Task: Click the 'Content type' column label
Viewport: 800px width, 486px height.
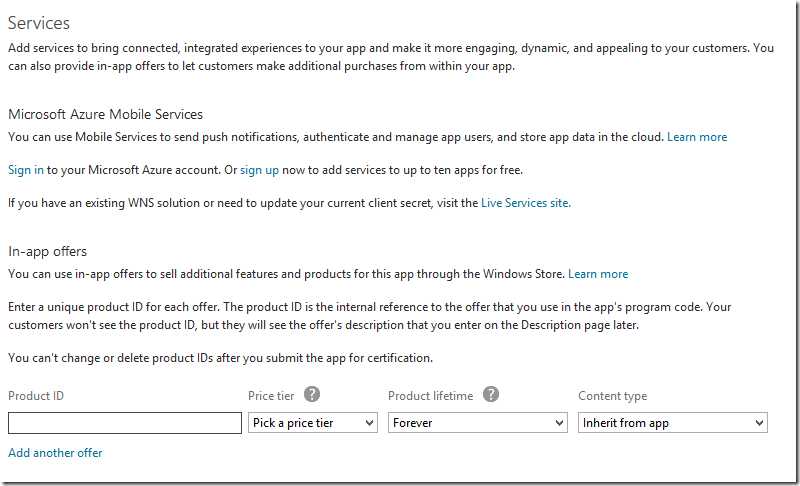Action: pyautogui.click(x=613, y=396)
